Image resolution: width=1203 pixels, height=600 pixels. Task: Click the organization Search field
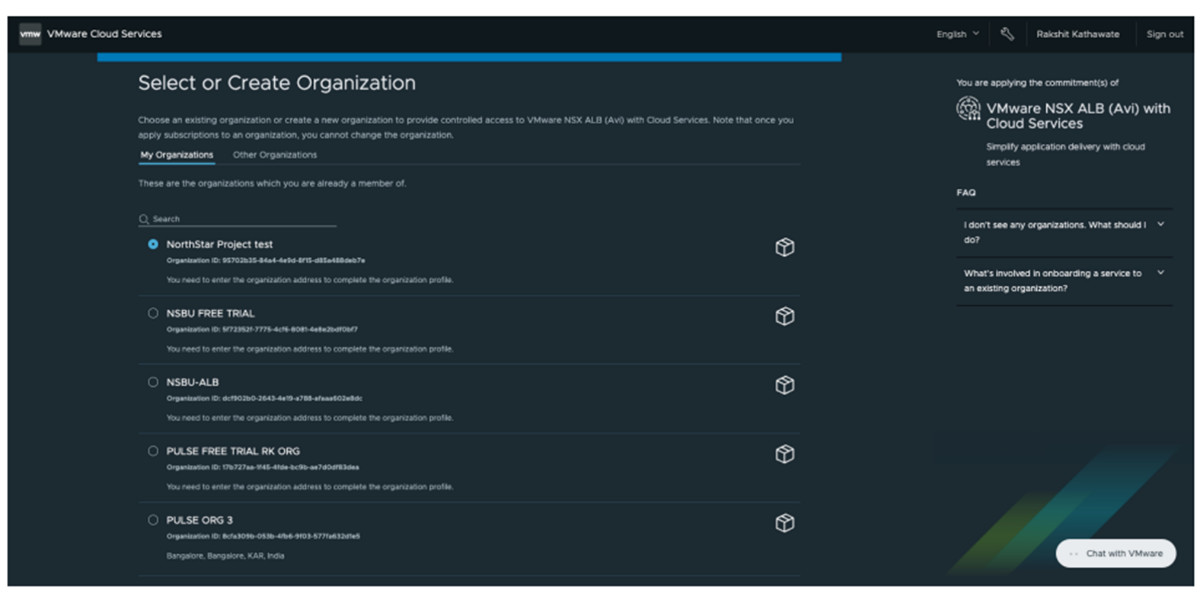pos(240,219)
